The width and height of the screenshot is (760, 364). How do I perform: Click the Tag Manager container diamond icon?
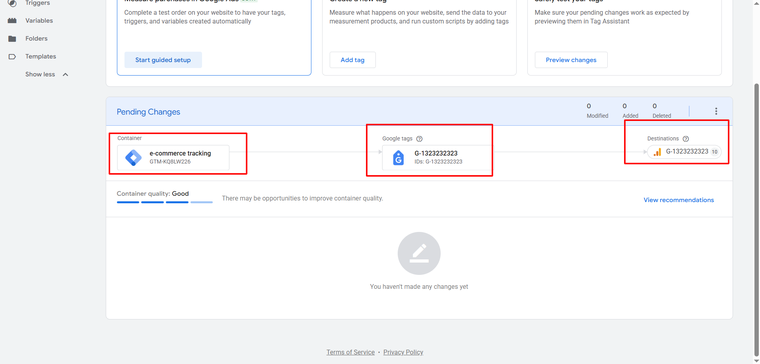point(133,158)
